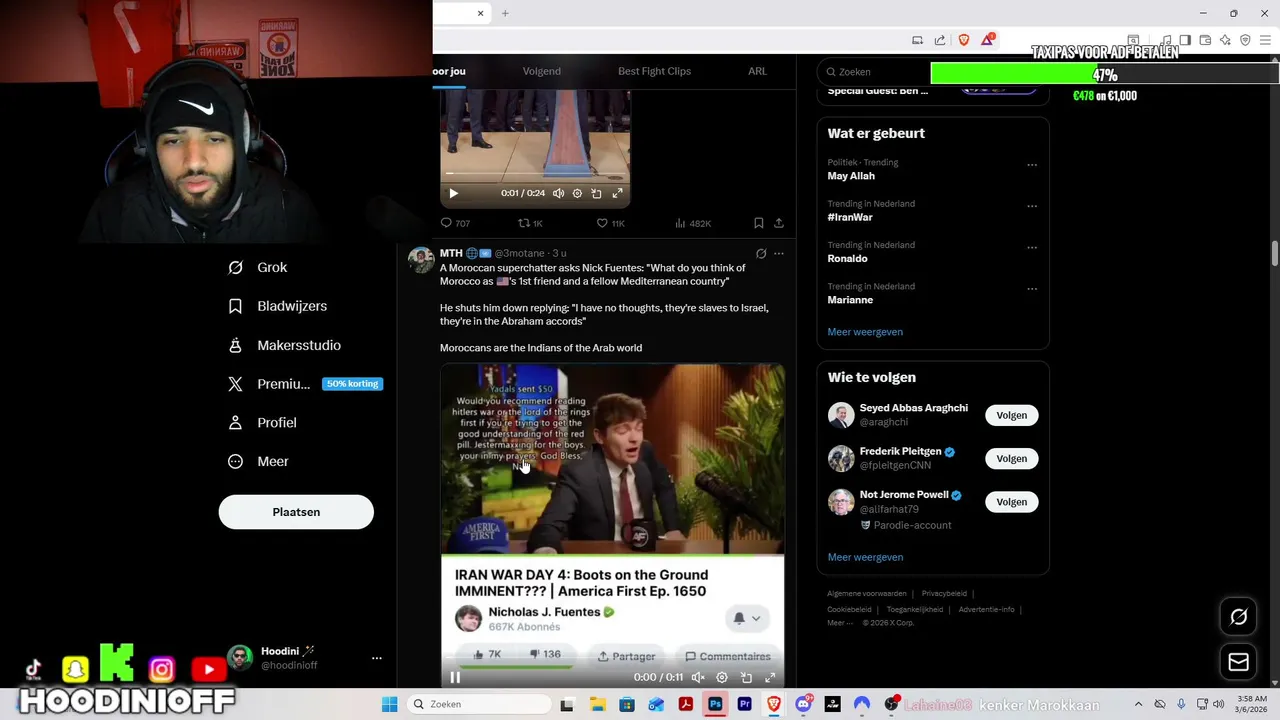Viewport: 1280px width, 720px height.
Task: Reply to the post with 707 comments
Action: click(455, 223)
